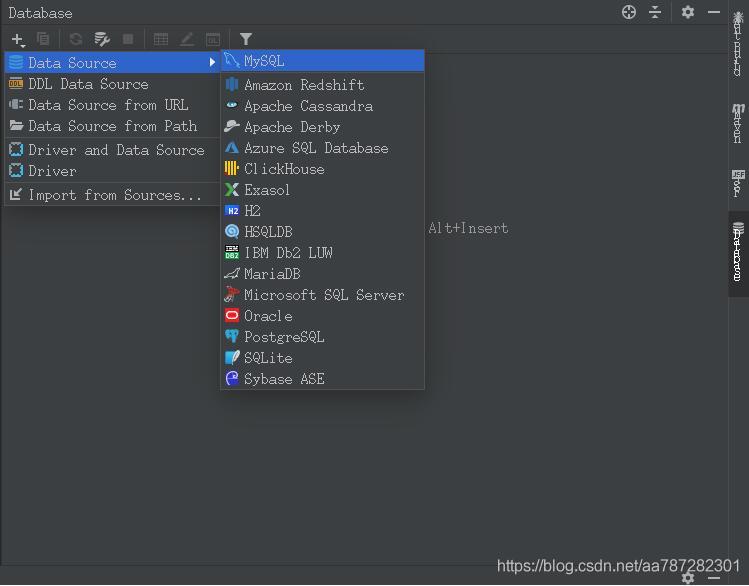749x586 pixels.
Task: Choose PostgreSQL in the submenu
Action: pos(284,337)
